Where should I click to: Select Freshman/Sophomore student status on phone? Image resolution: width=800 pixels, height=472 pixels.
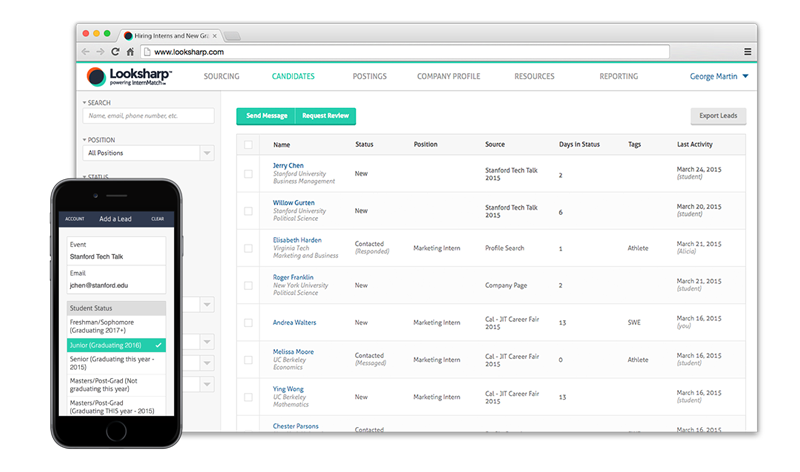point(116,327)
